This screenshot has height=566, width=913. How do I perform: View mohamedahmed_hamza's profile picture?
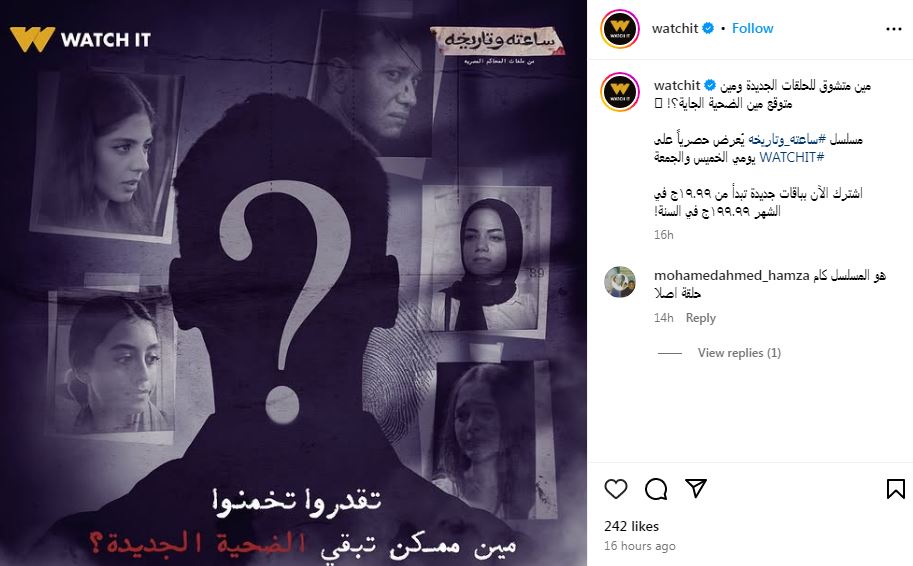(620, 282)
